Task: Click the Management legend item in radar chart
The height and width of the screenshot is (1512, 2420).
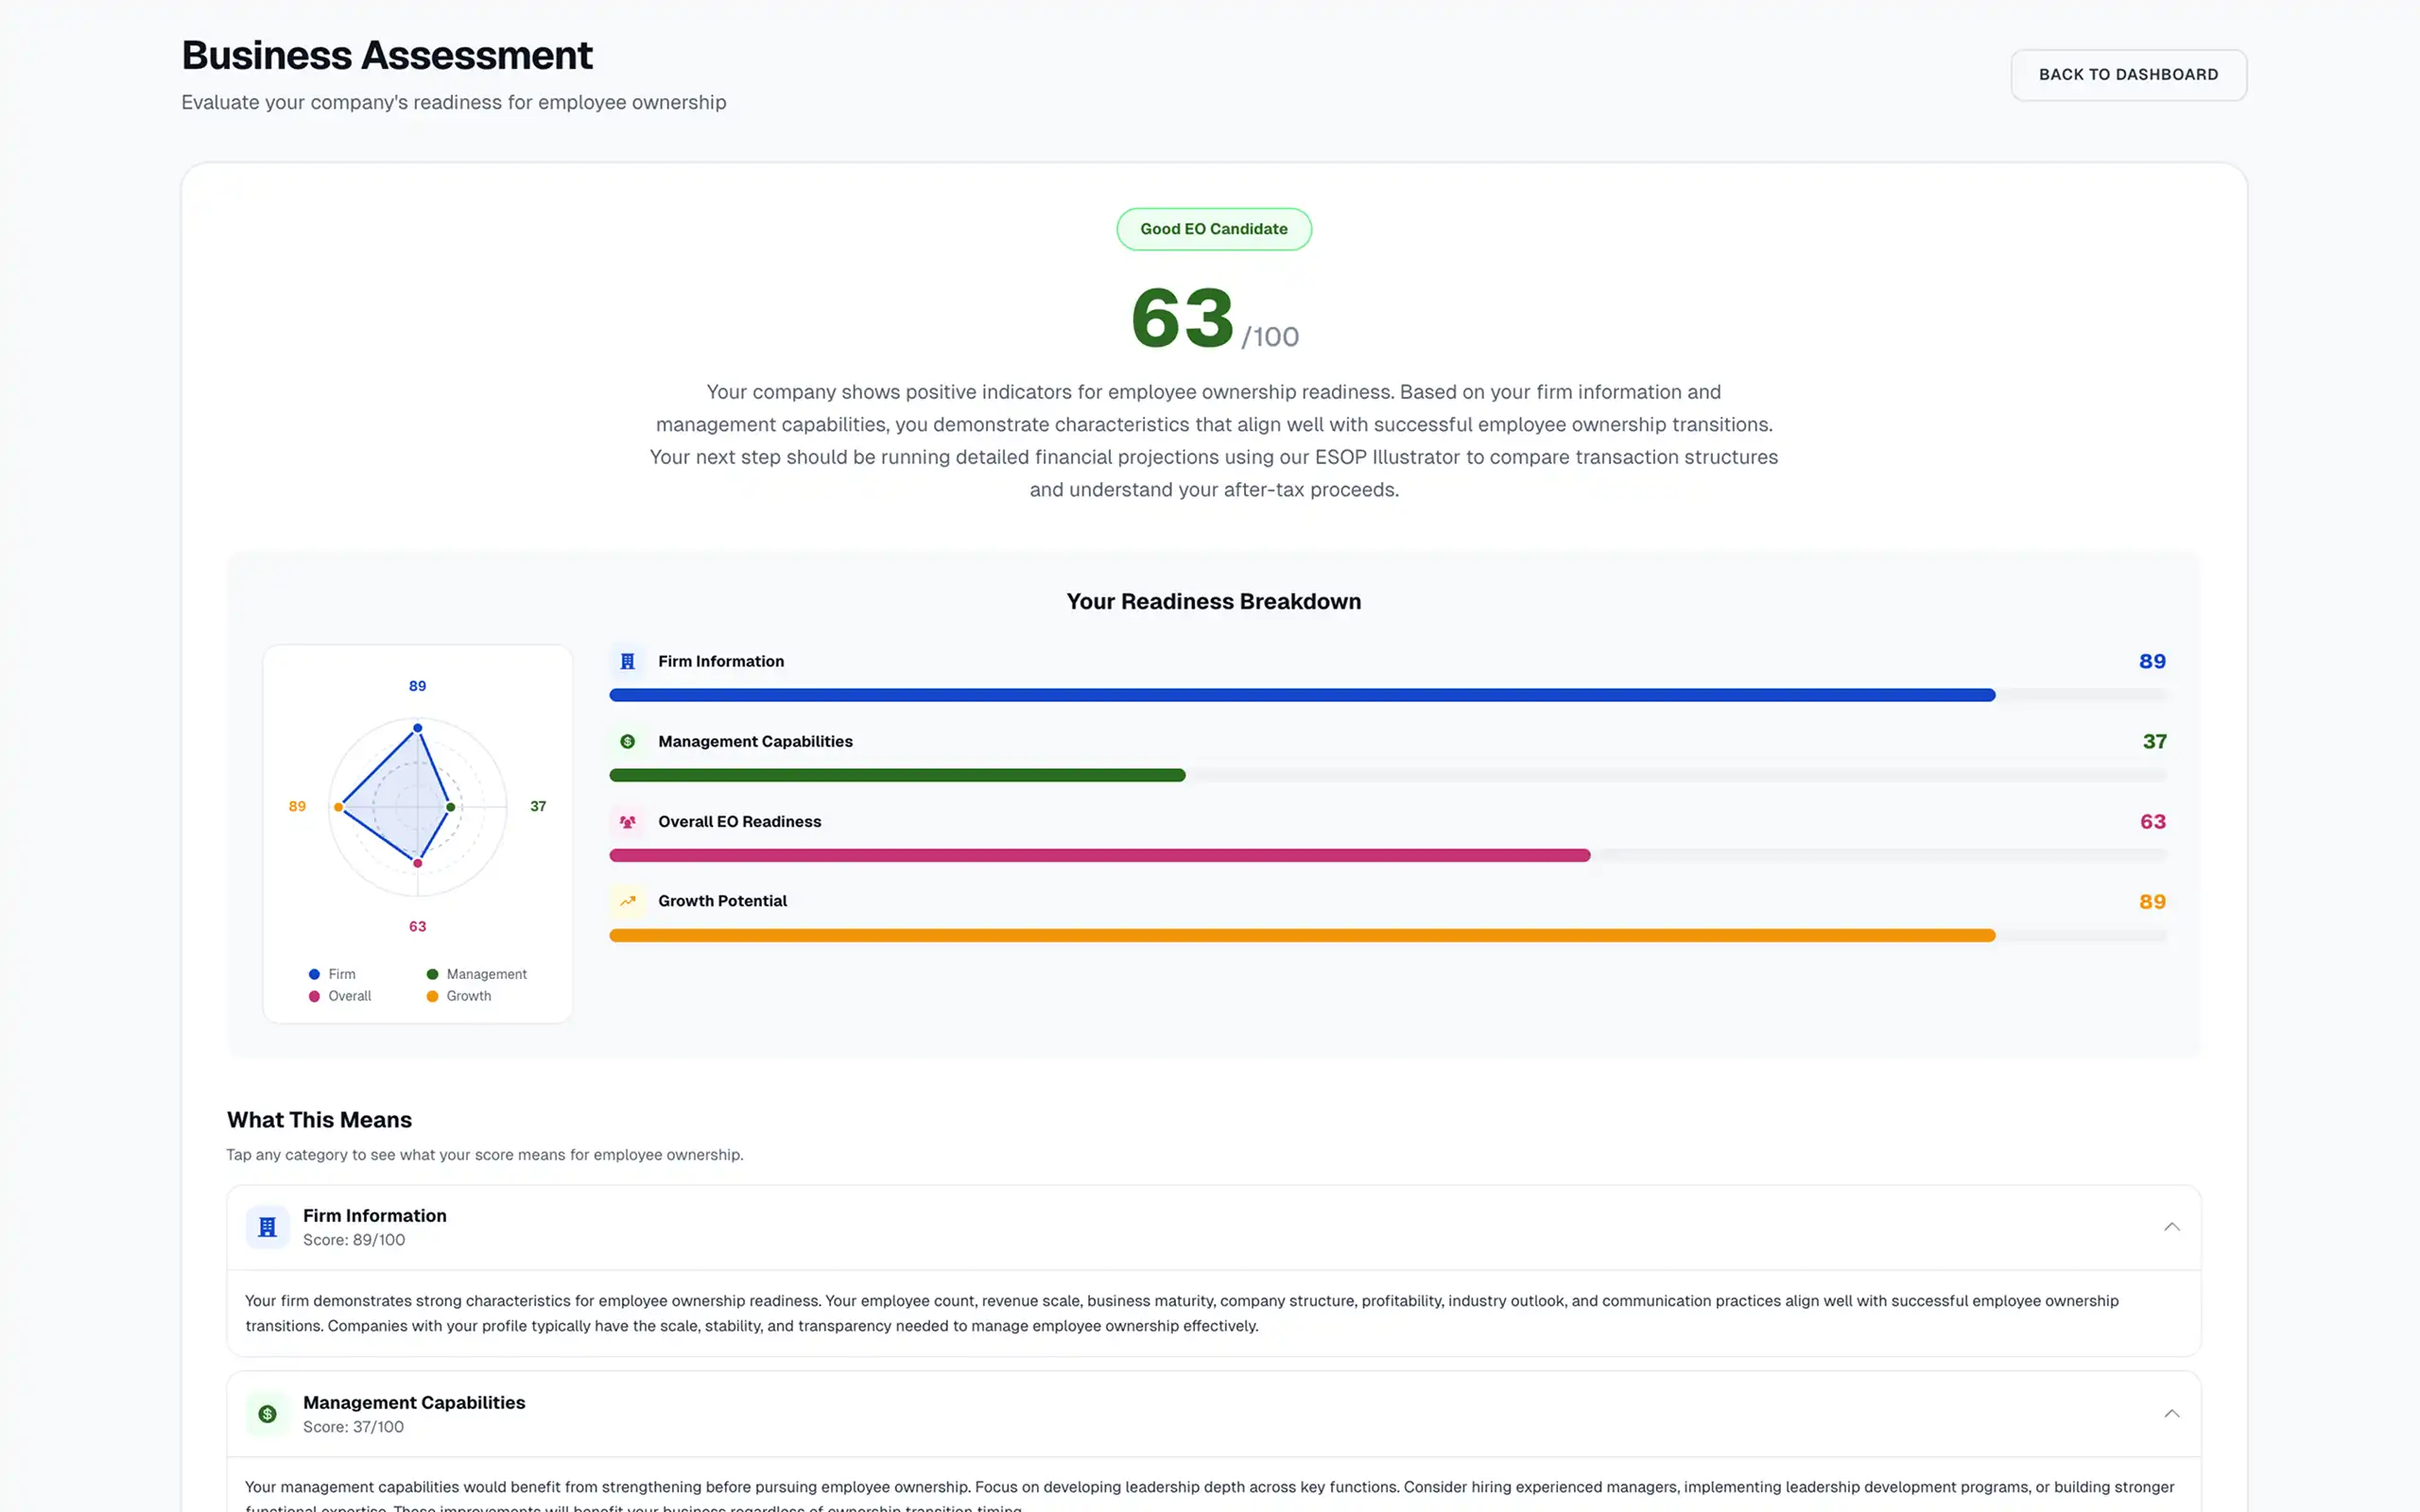Action: tap(476, 974)
